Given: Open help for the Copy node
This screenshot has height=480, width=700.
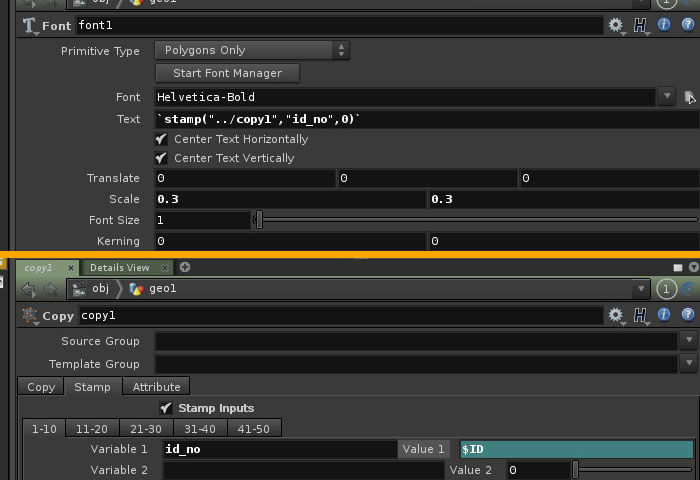Looking at the screenshot, I should tap(689, 315).
